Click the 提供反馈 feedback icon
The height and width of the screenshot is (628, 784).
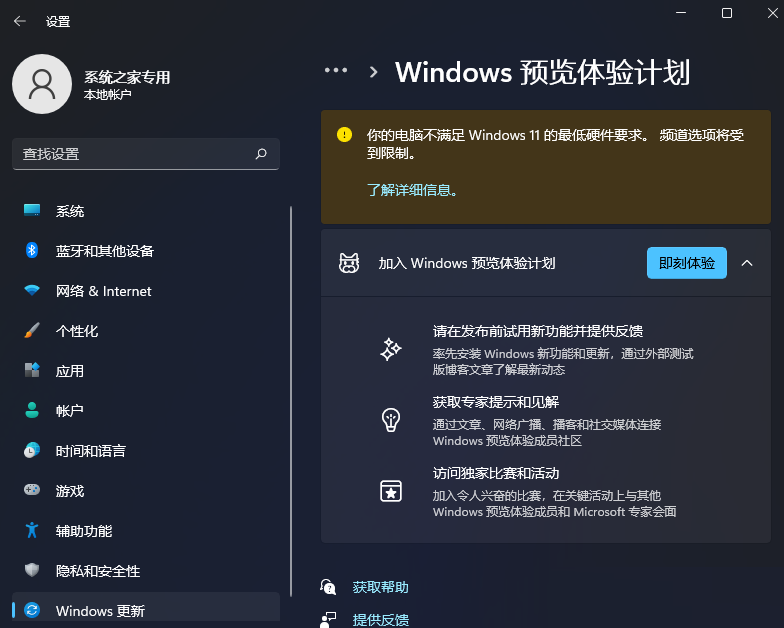[x=328, y=620]
